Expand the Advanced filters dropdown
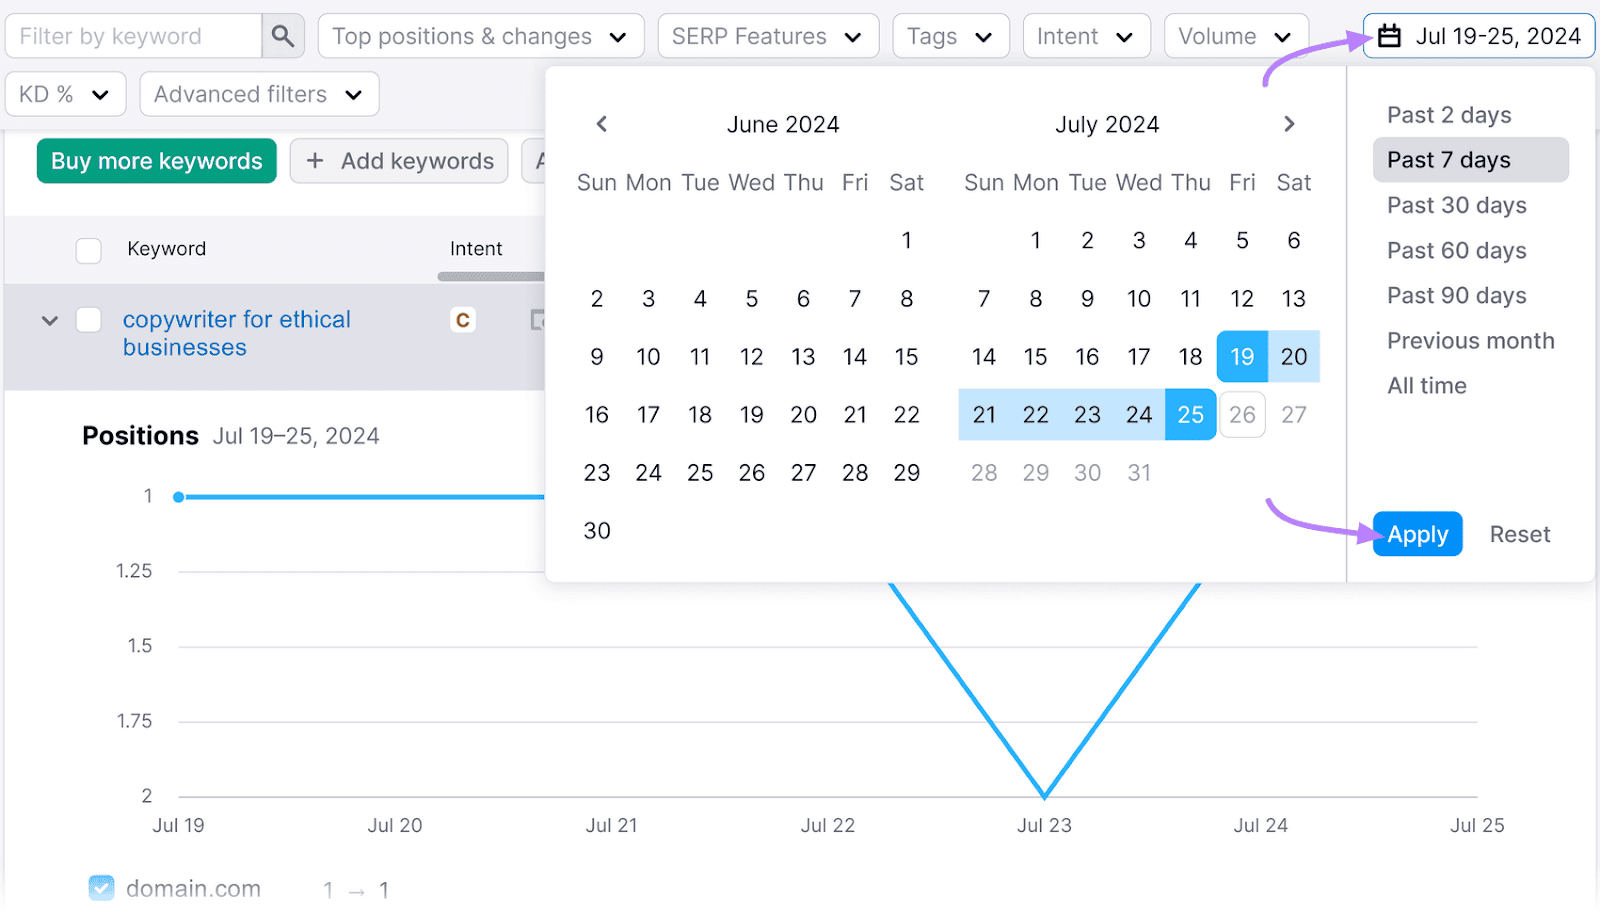The image size is (1600, 913). click(259, 94)
